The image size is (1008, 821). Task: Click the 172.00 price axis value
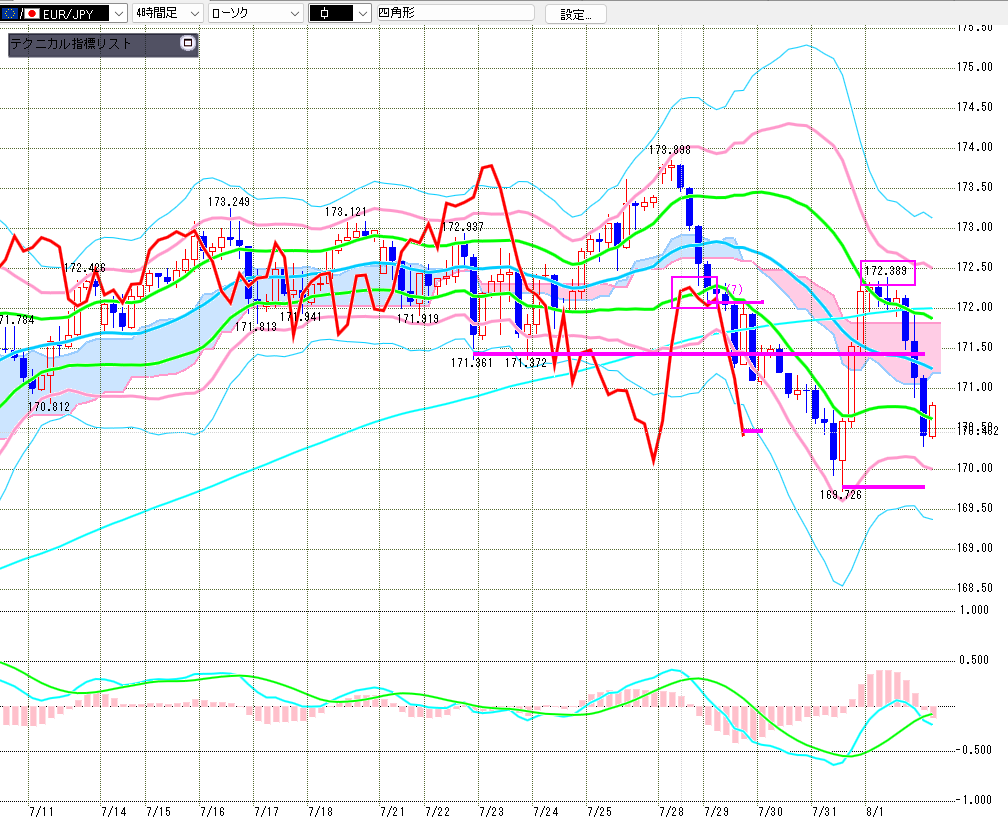tap(975, 307)
